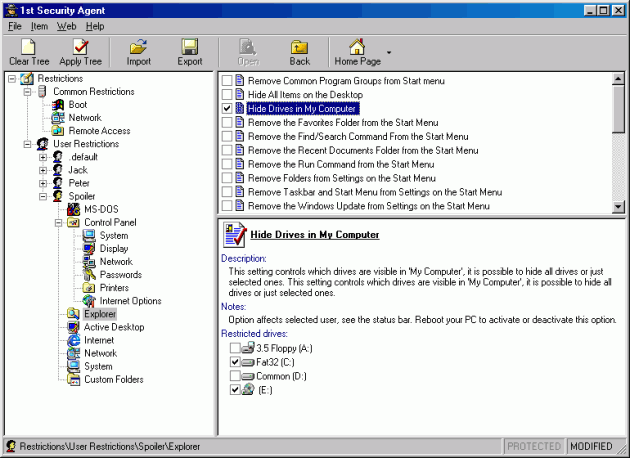The height and width of the screenshot is (458, 630).
Task: Expand the Jack user node
Action: 43,170
